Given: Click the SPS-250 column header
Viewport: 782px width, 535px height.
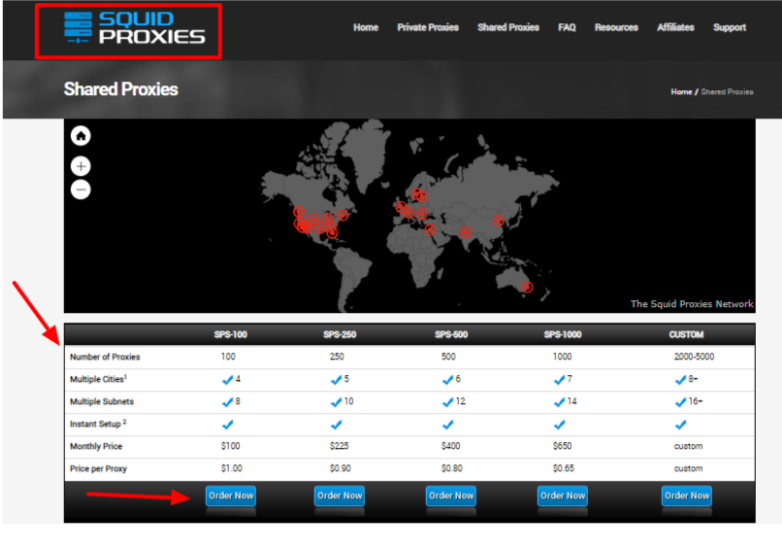Looking at the screenshot, I should (x=340, y=335).
